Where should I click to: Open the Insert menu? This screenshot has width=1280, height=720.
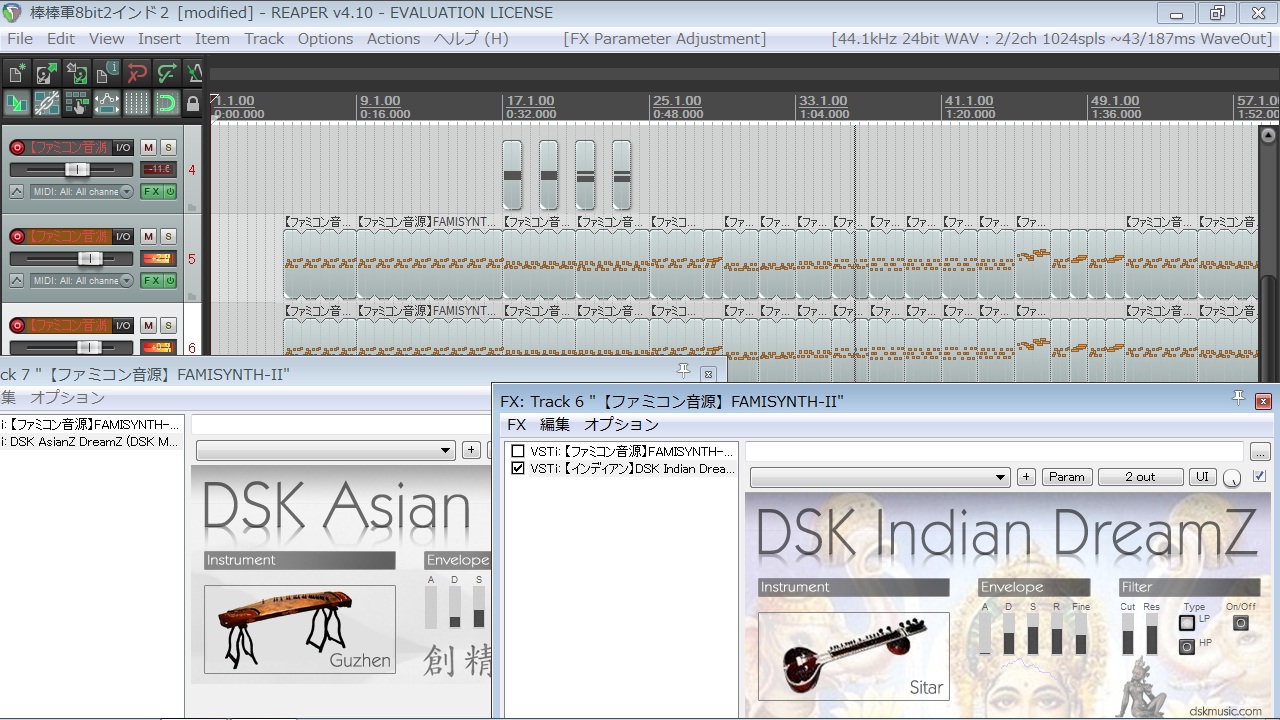point(159,39)
